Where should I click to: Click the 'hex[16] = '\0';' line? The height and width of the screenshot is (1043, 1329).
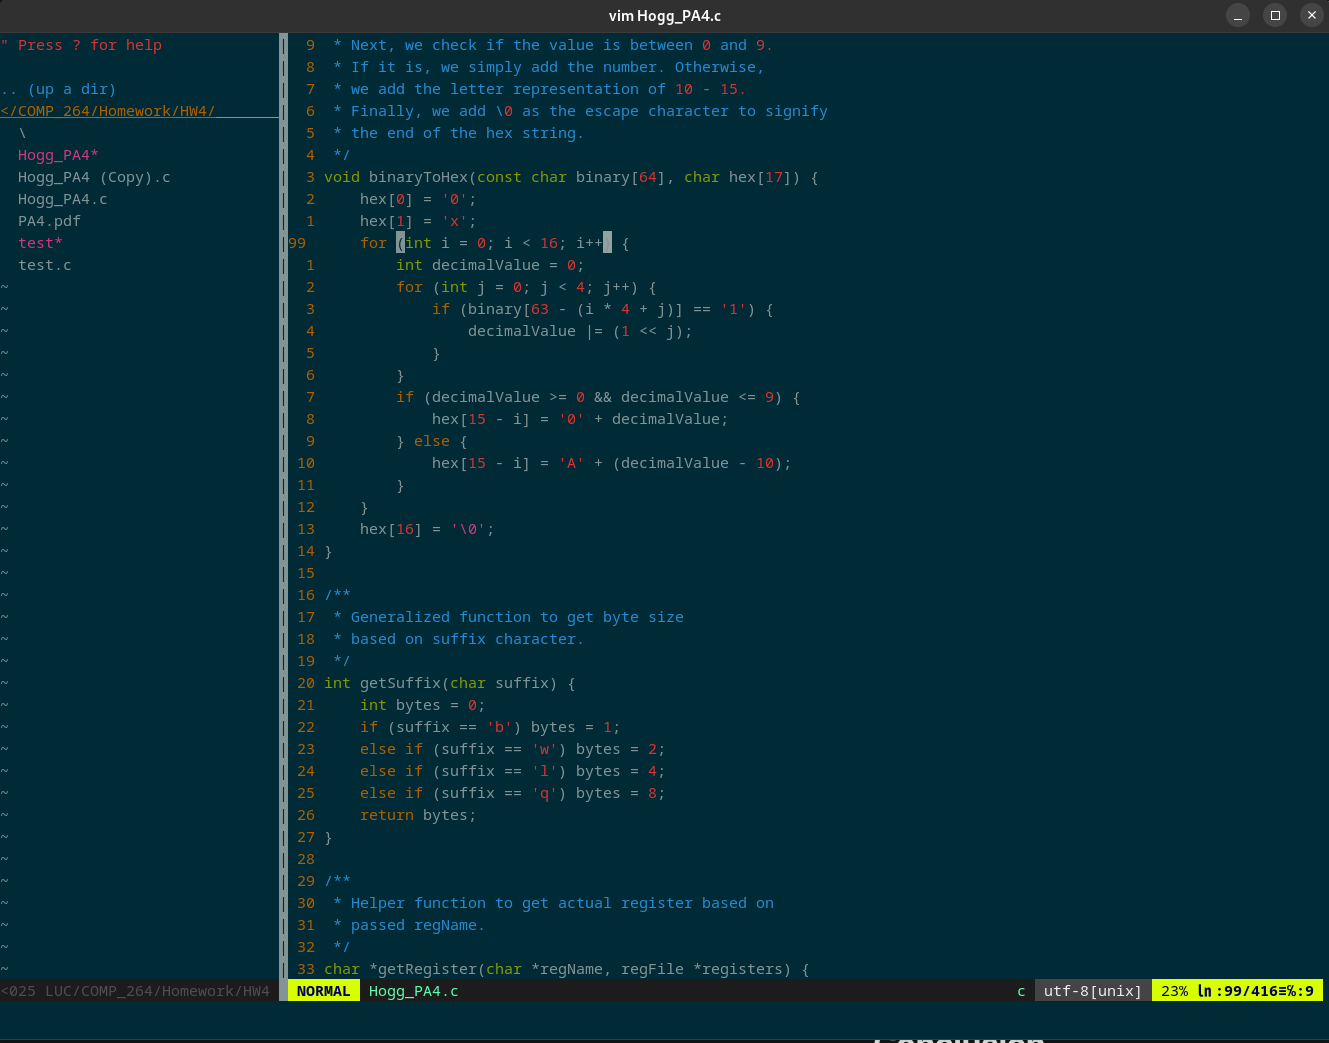point(427,529)
